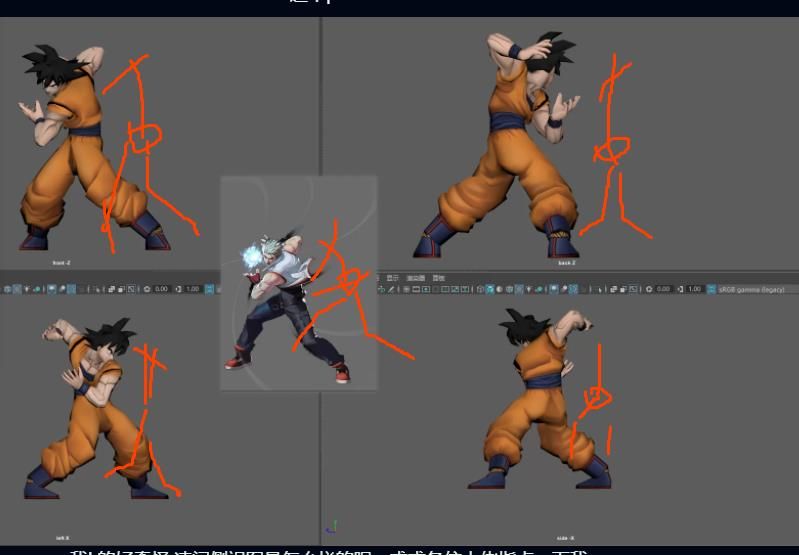The height and width of the screenshot is (555, 799).
Task: Toggle X-ray mode in right panel toolbar
Action: [613, 289]
